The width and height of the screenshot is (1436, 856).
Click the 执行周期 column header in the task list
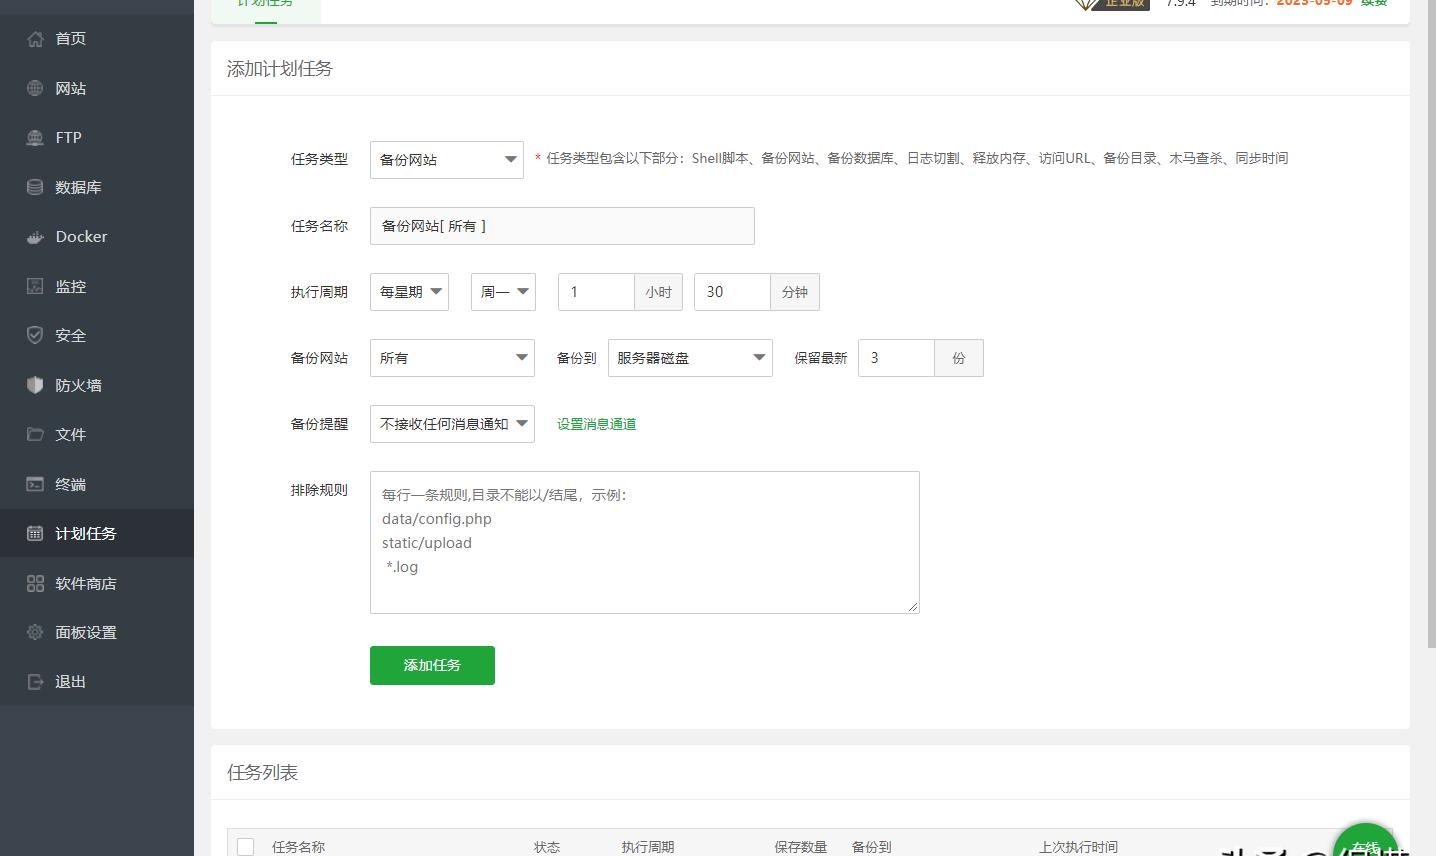coord(648,847)
